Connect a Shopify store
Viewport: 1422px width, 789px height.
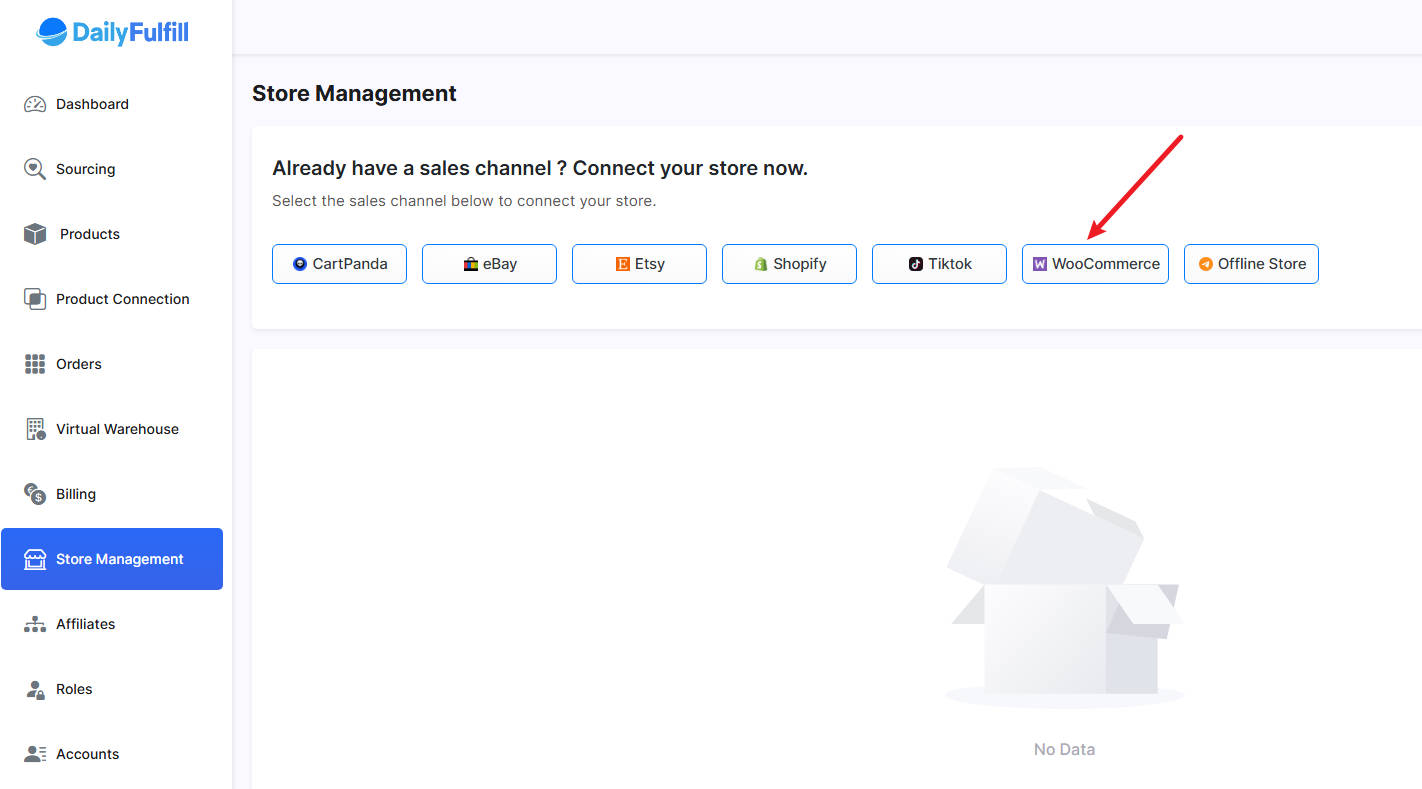click(789, 264)
